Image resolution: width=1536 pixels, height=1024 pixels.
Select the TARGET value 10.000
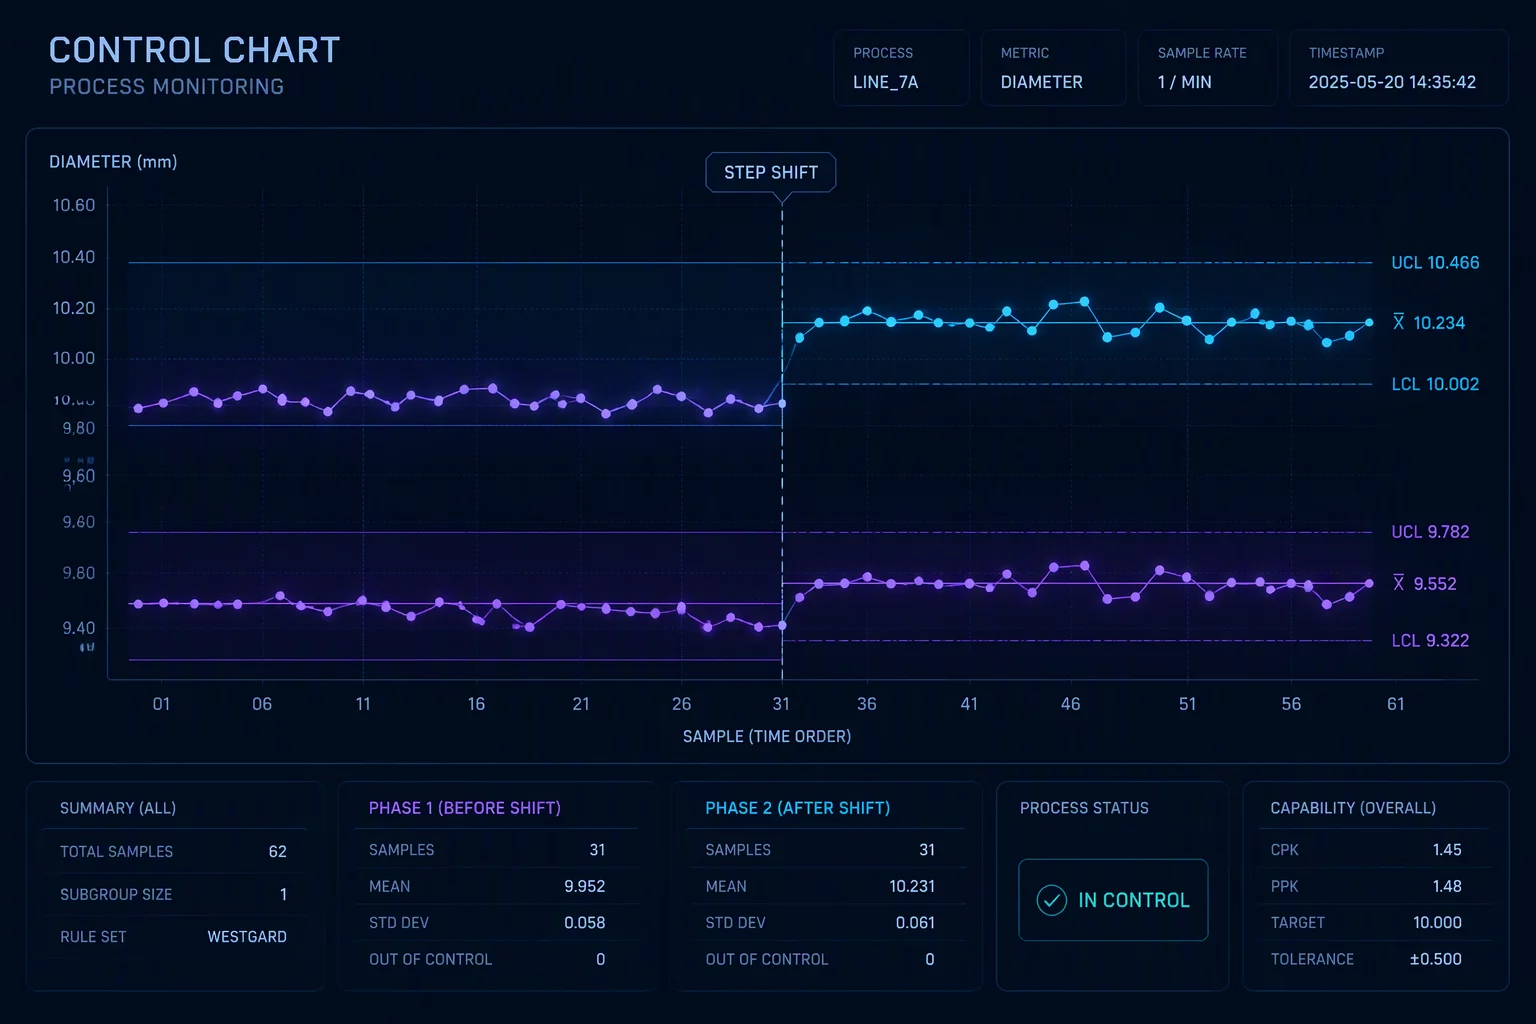click(x=1437, y=923)
